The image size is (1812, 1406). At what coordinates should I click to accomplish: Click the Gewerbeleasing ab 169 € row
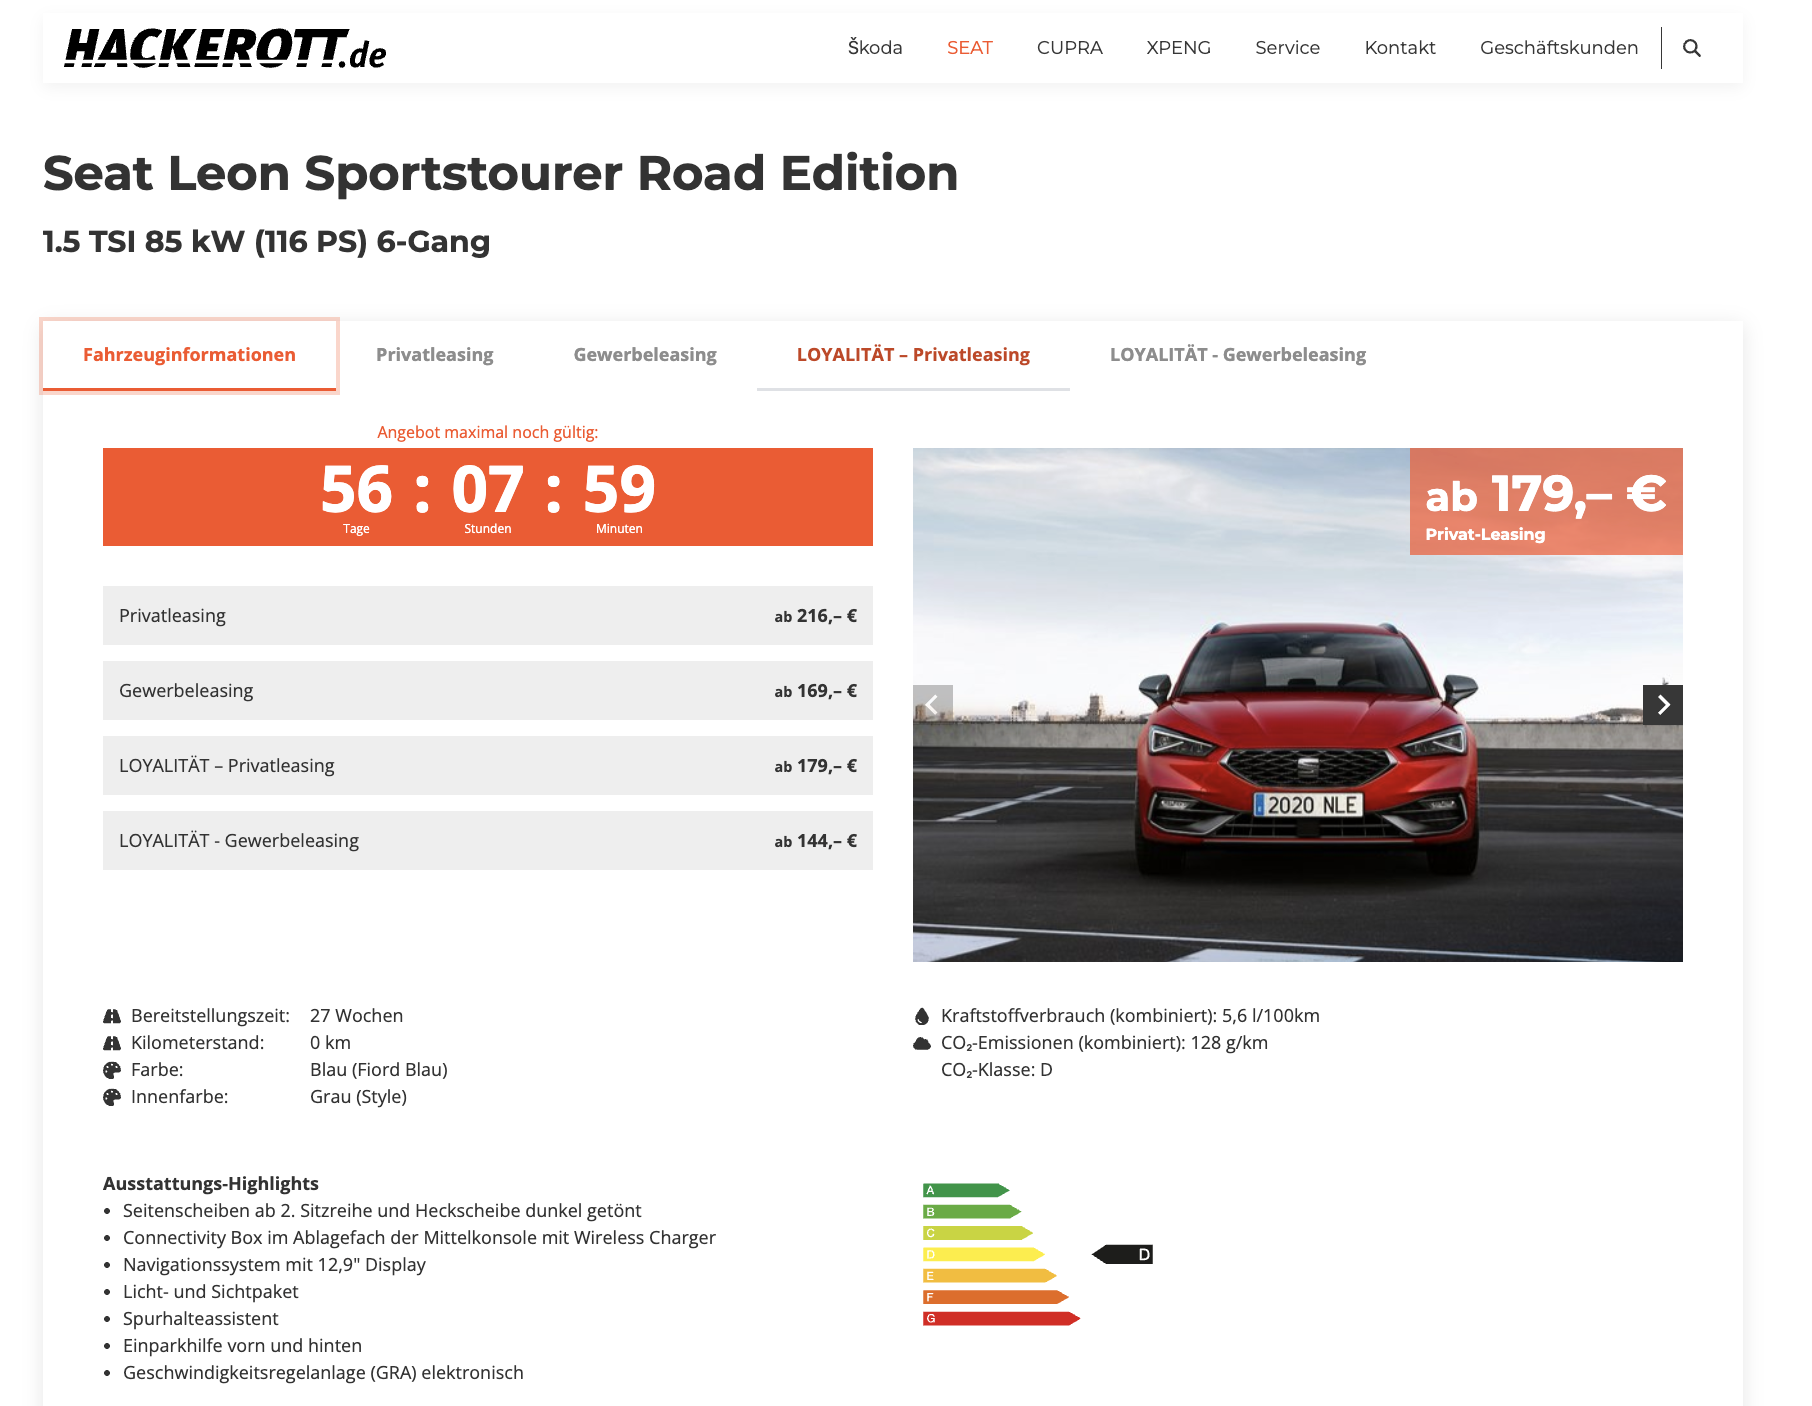click(487, 691)
